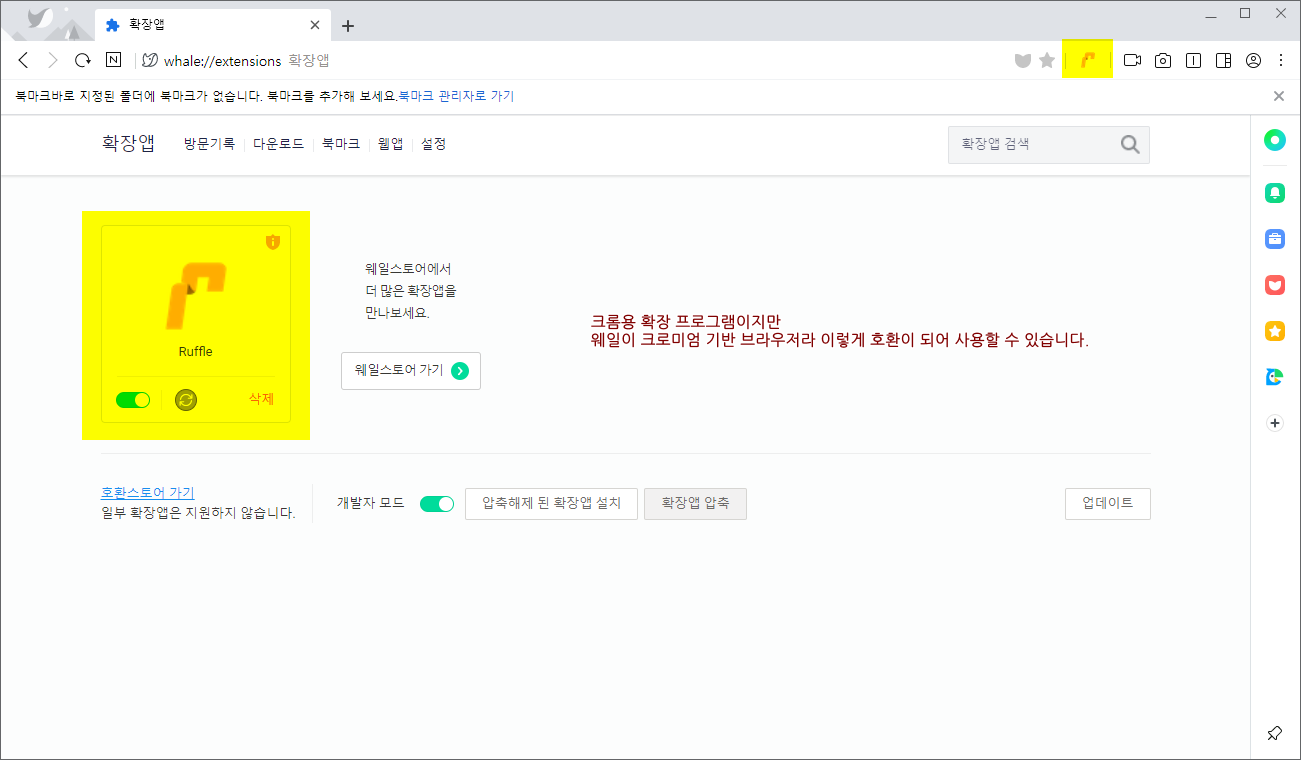Click the Whale shield icon in address bar
1301x760 pixels.
pyautogui.click(x=1022, y=61)
